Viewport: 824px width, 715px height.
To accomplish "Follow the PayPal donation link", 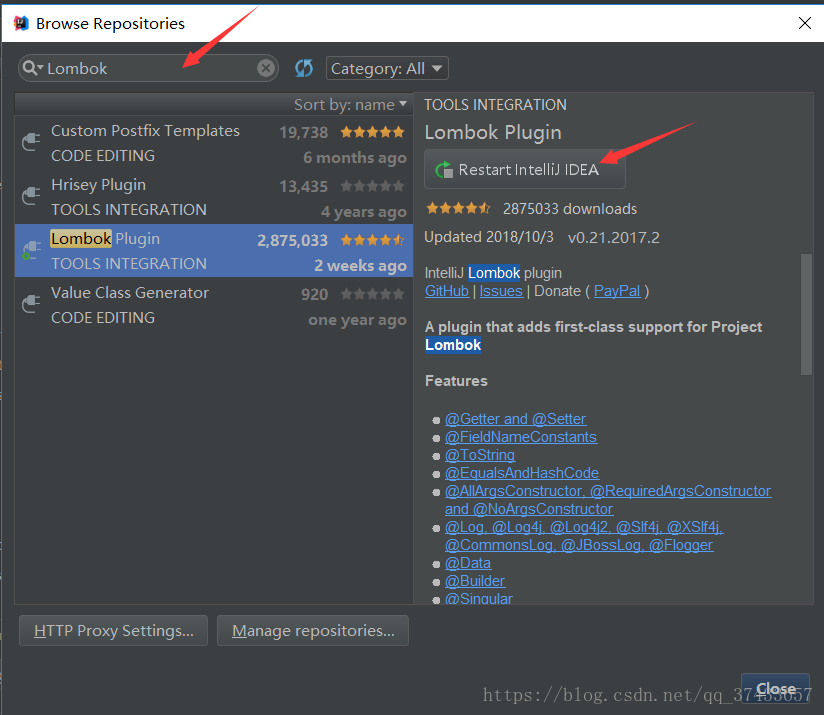I will [x=618, y=291].
